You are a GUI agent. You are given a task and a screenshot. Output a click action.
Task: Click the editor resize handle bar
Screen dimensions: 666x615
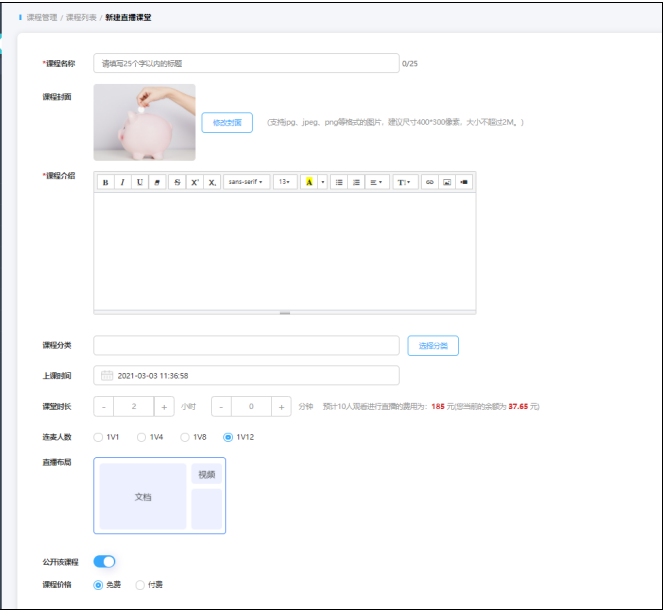pyautogui.click(x=285, y=313)
